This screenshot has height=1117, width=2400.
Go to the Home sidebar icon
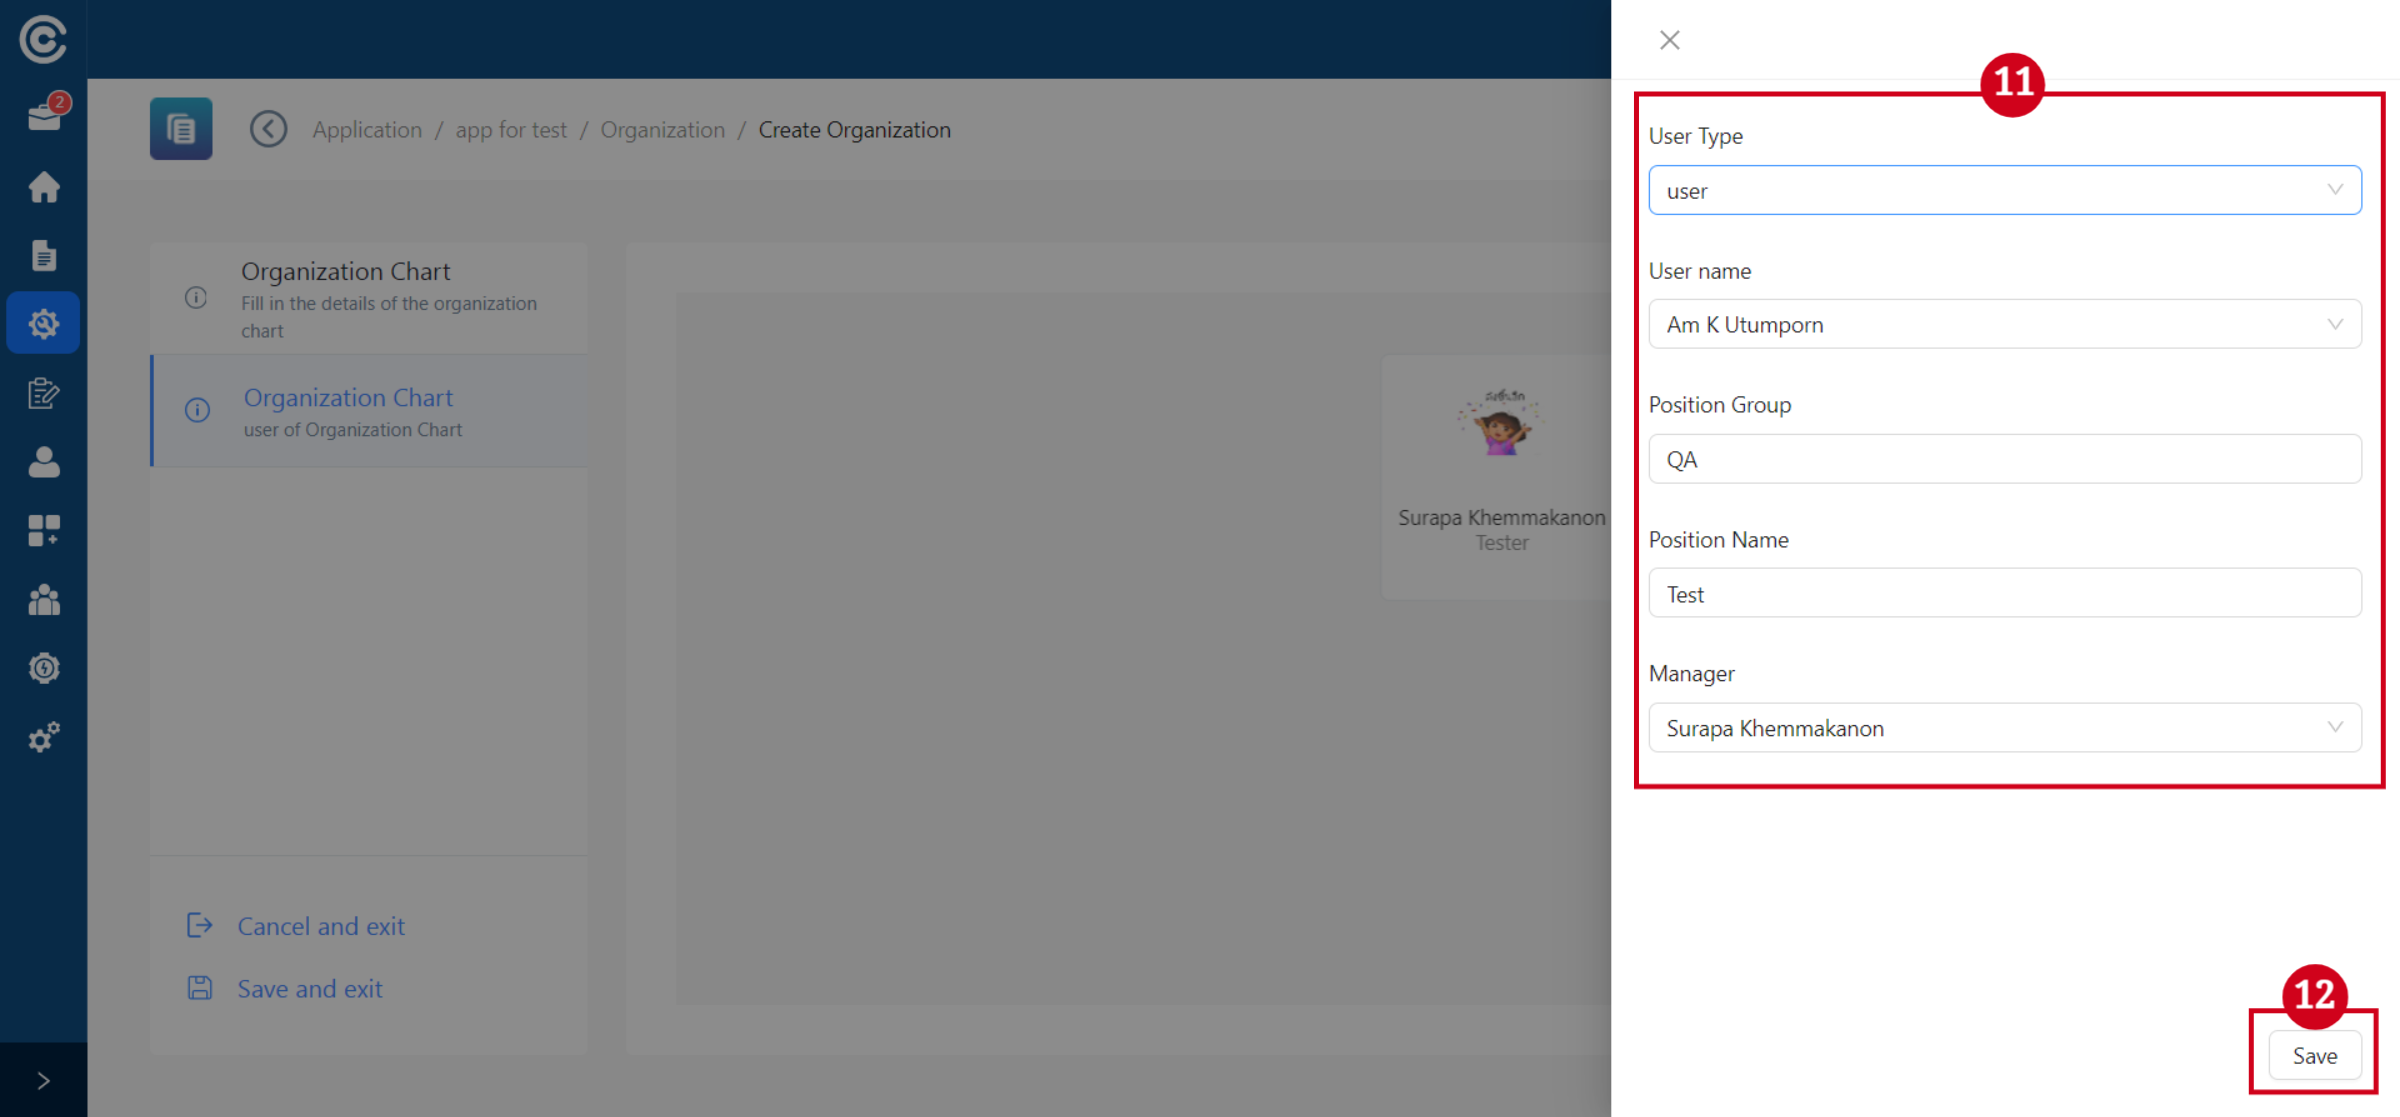[44, 187]
